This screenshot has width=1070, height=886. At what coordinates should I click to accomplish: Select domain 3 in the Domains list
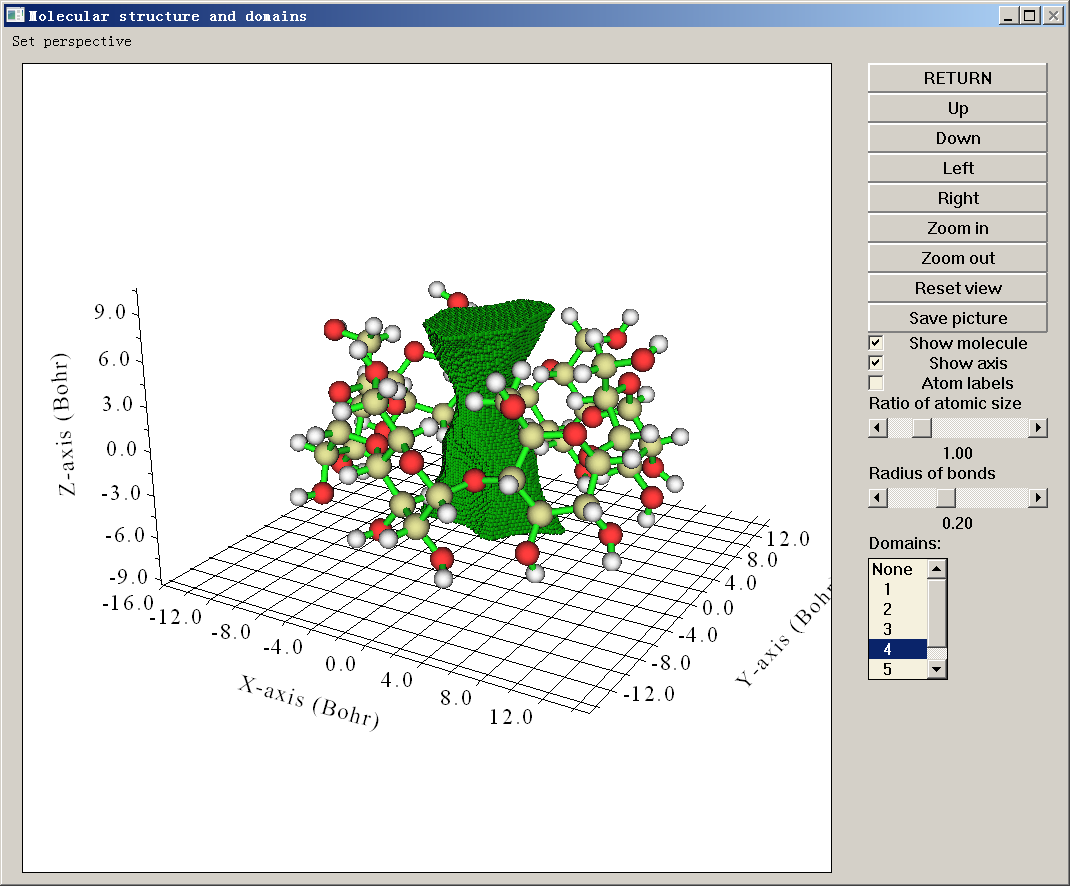[898, 629]
